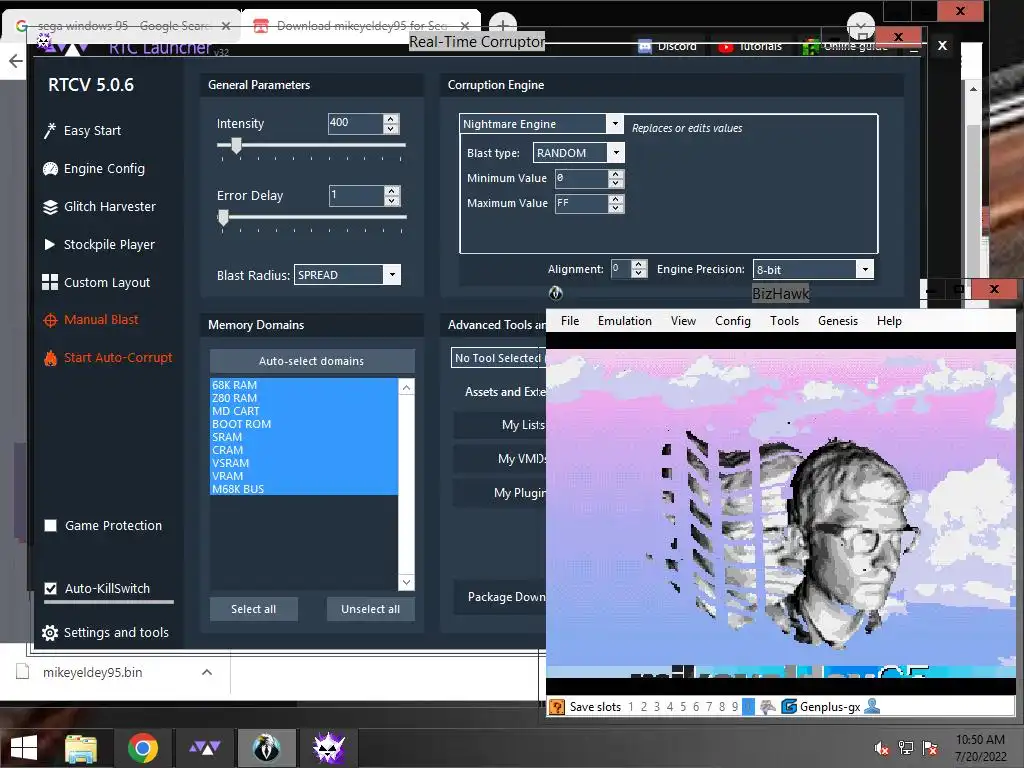Open BizHawk Help menu
The width and height of the screenshot is (1024, 768).
click(889, 321)
